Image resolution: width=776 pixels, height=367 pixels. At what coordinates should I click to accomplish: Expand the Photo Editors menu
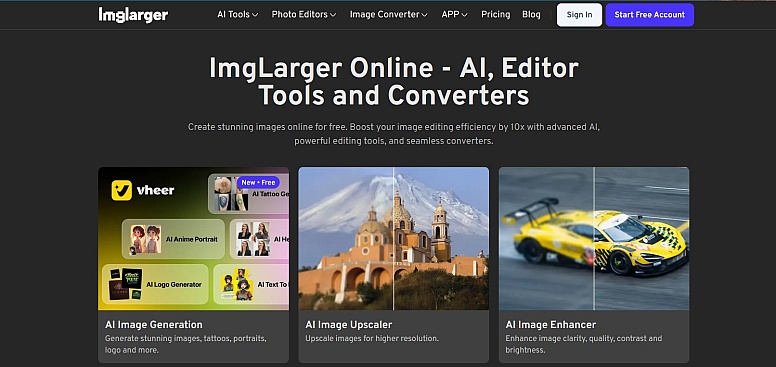(x=304, y=15)
